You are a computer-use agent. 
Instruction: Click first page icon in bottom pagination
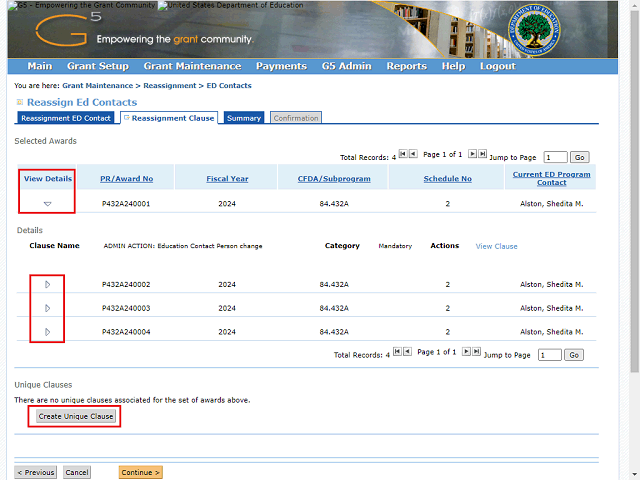coord(397,352)
